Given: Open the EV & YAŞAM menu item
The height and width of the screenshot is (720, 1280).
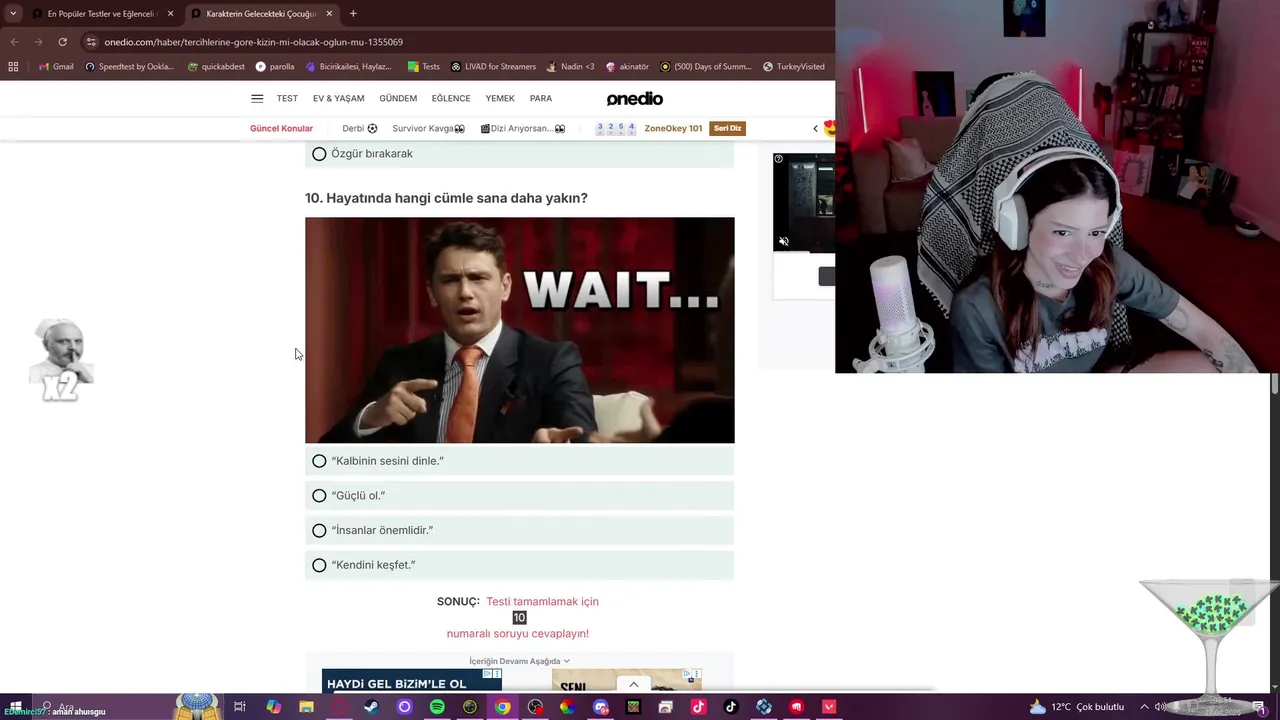Looking at the screenshot, I should click(x=338, y=98).
